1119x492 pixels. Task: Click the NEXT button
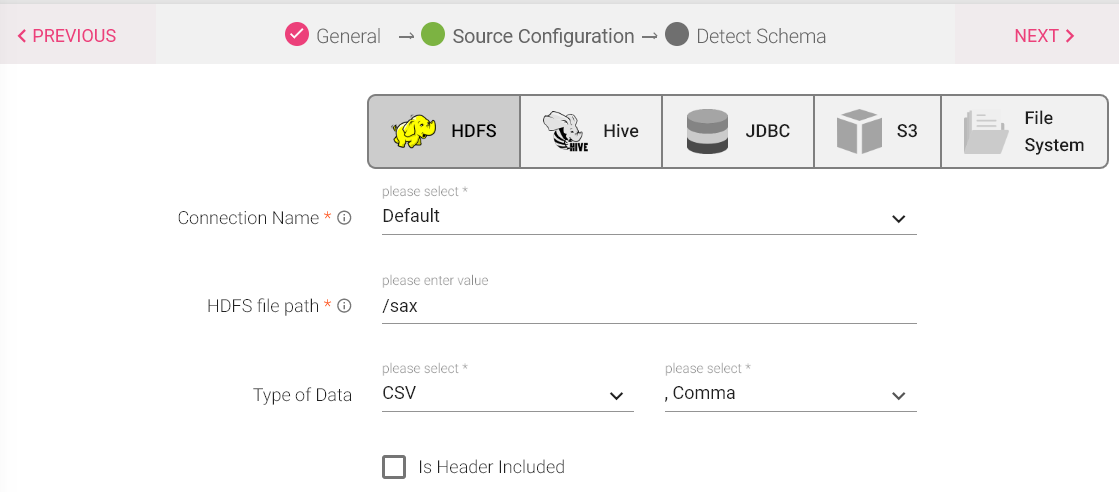[x=1044, y=36]
